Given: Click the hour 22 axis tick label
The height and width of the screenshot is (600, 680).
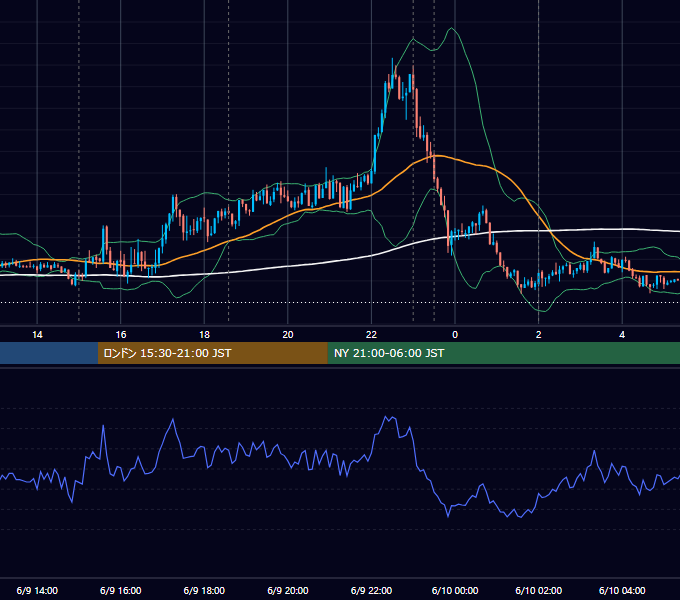Looking at the screenshot, I should [371, 335].
